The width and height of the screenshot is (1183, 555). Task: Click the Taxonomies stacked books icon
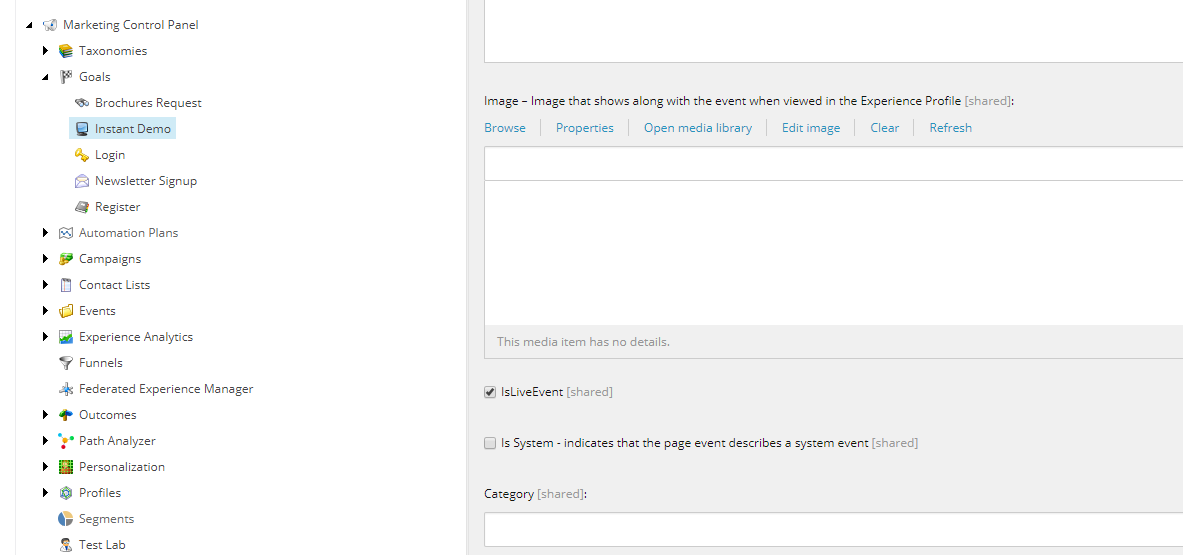click(x=66, y=51)
